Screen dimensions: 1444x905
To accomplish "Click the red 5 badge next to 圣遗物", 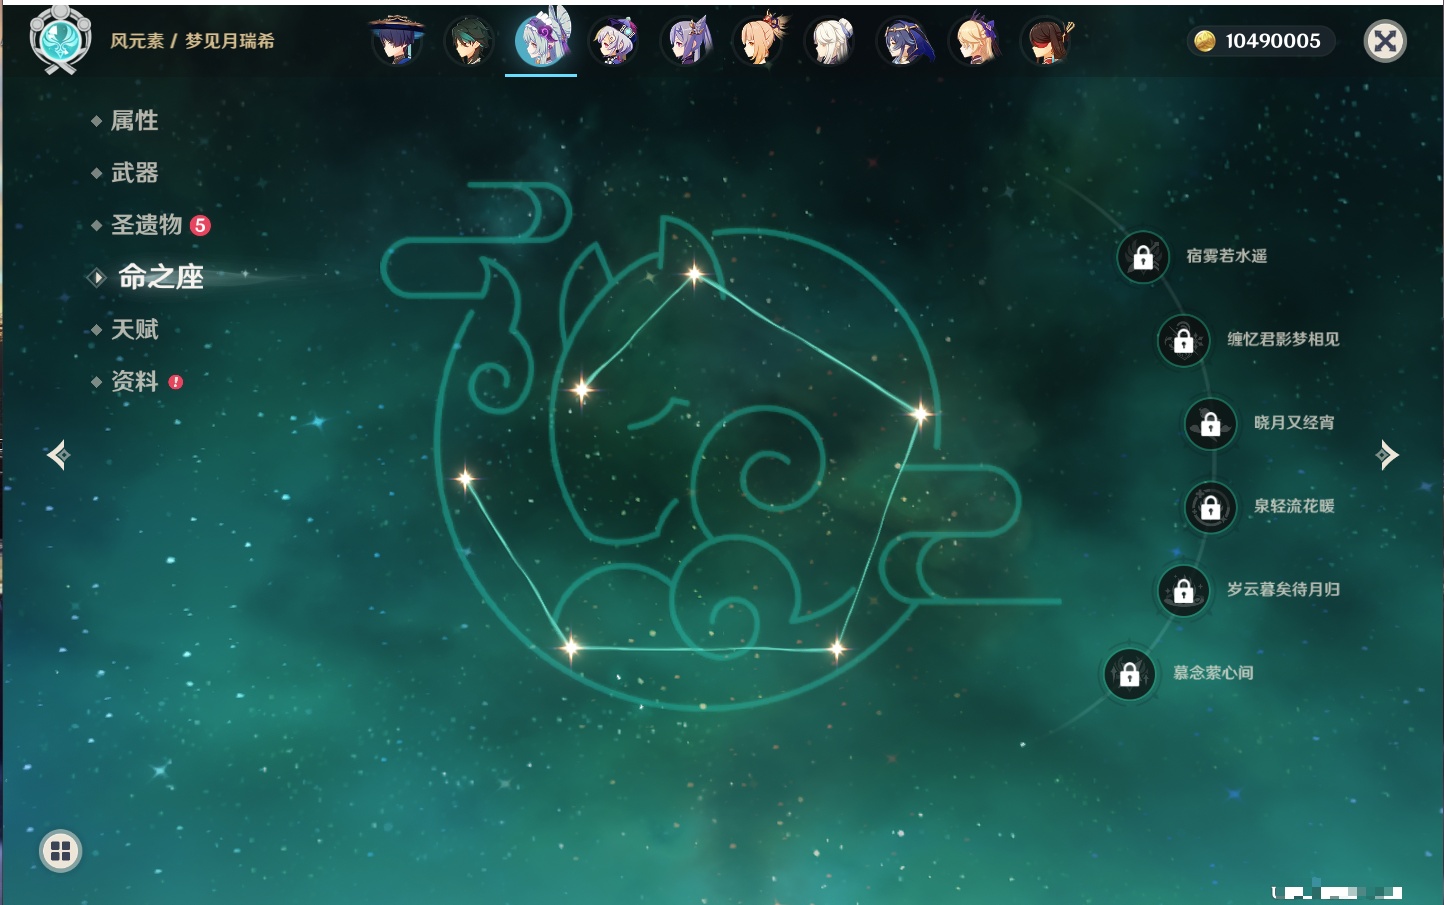I will 200,225.
